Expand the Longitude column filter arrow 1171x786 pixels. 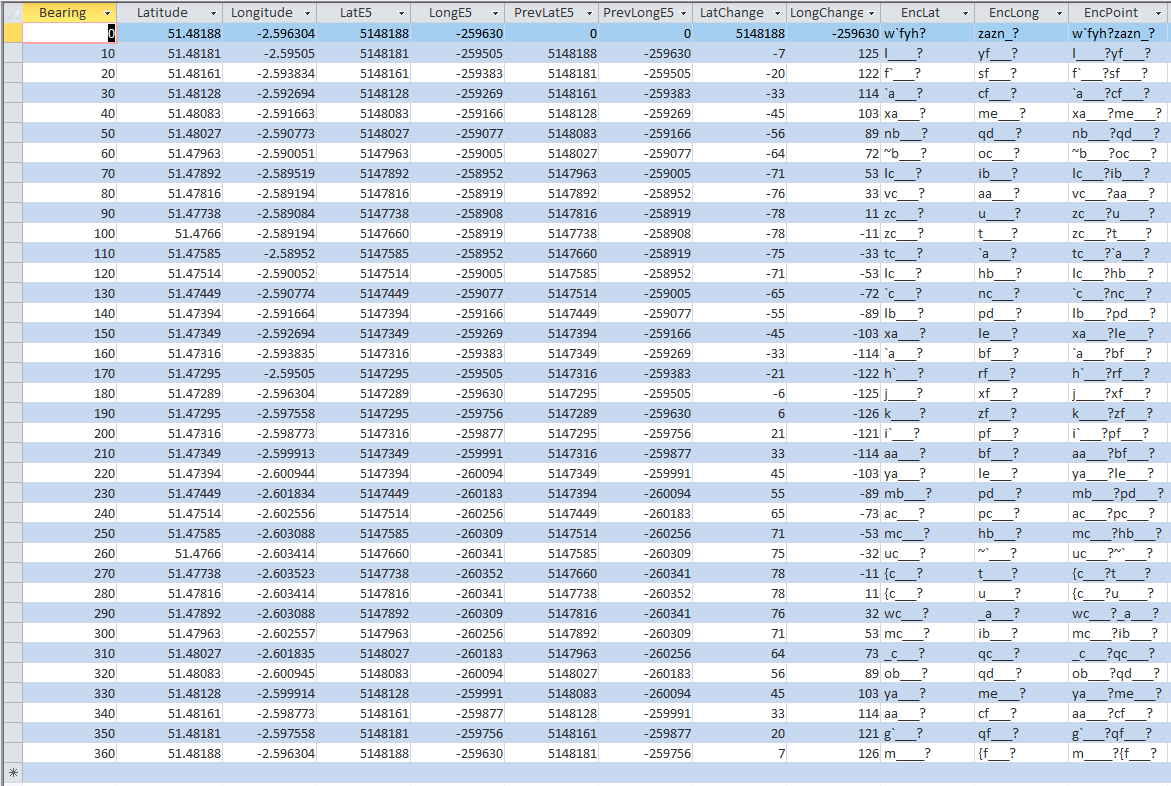[307, 13]
